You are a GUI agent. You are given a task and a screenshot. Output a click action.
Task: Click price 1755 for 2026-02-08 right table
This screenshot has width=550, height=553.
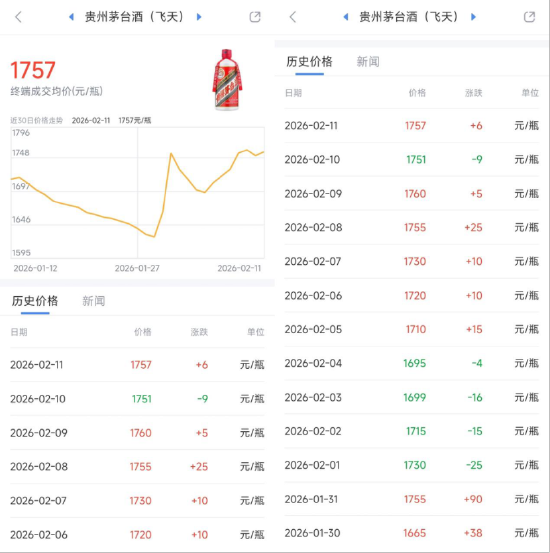[x=415, y=227]
